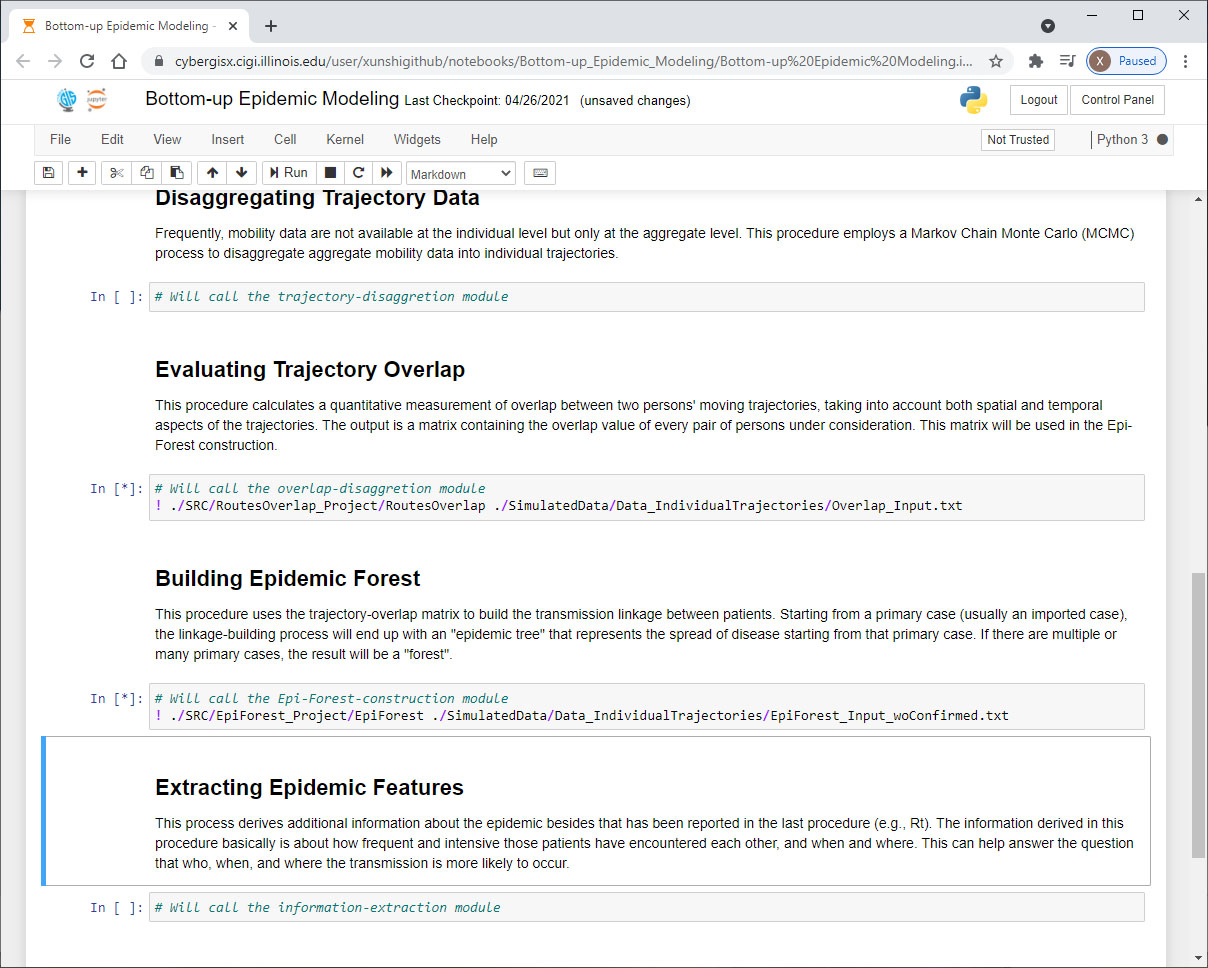This screenshot has width=1208, height=968.
Task: Restart and run all cells icon
Action: 387,173
